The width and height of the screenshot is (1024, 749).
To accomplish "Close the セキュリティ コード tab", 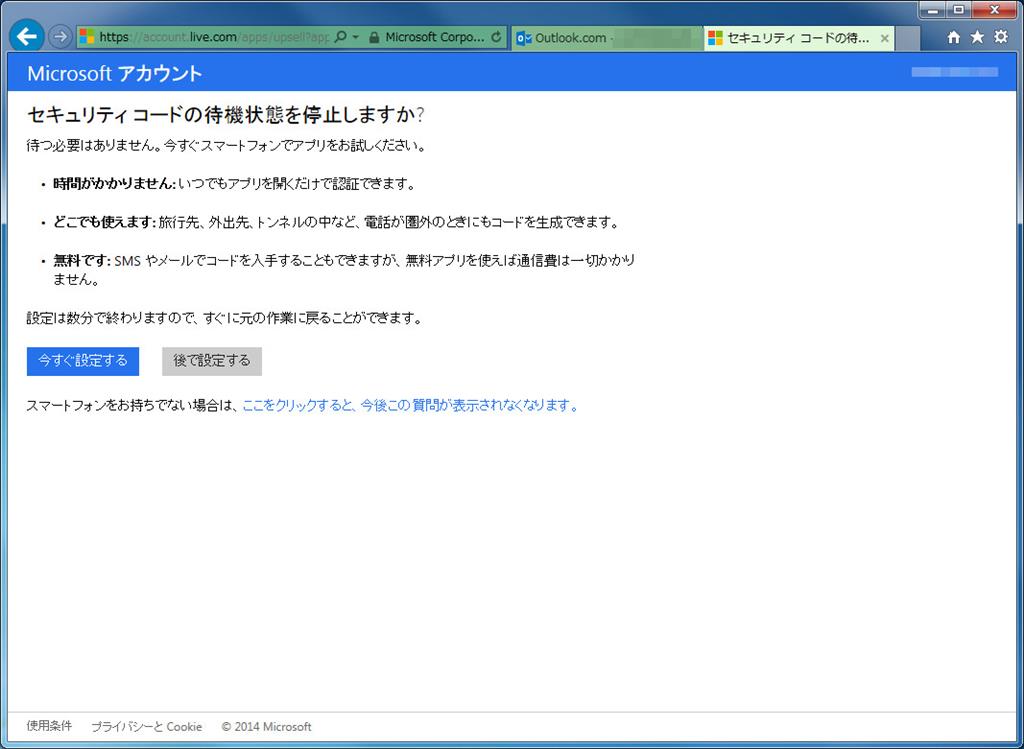I will (884, 39).
